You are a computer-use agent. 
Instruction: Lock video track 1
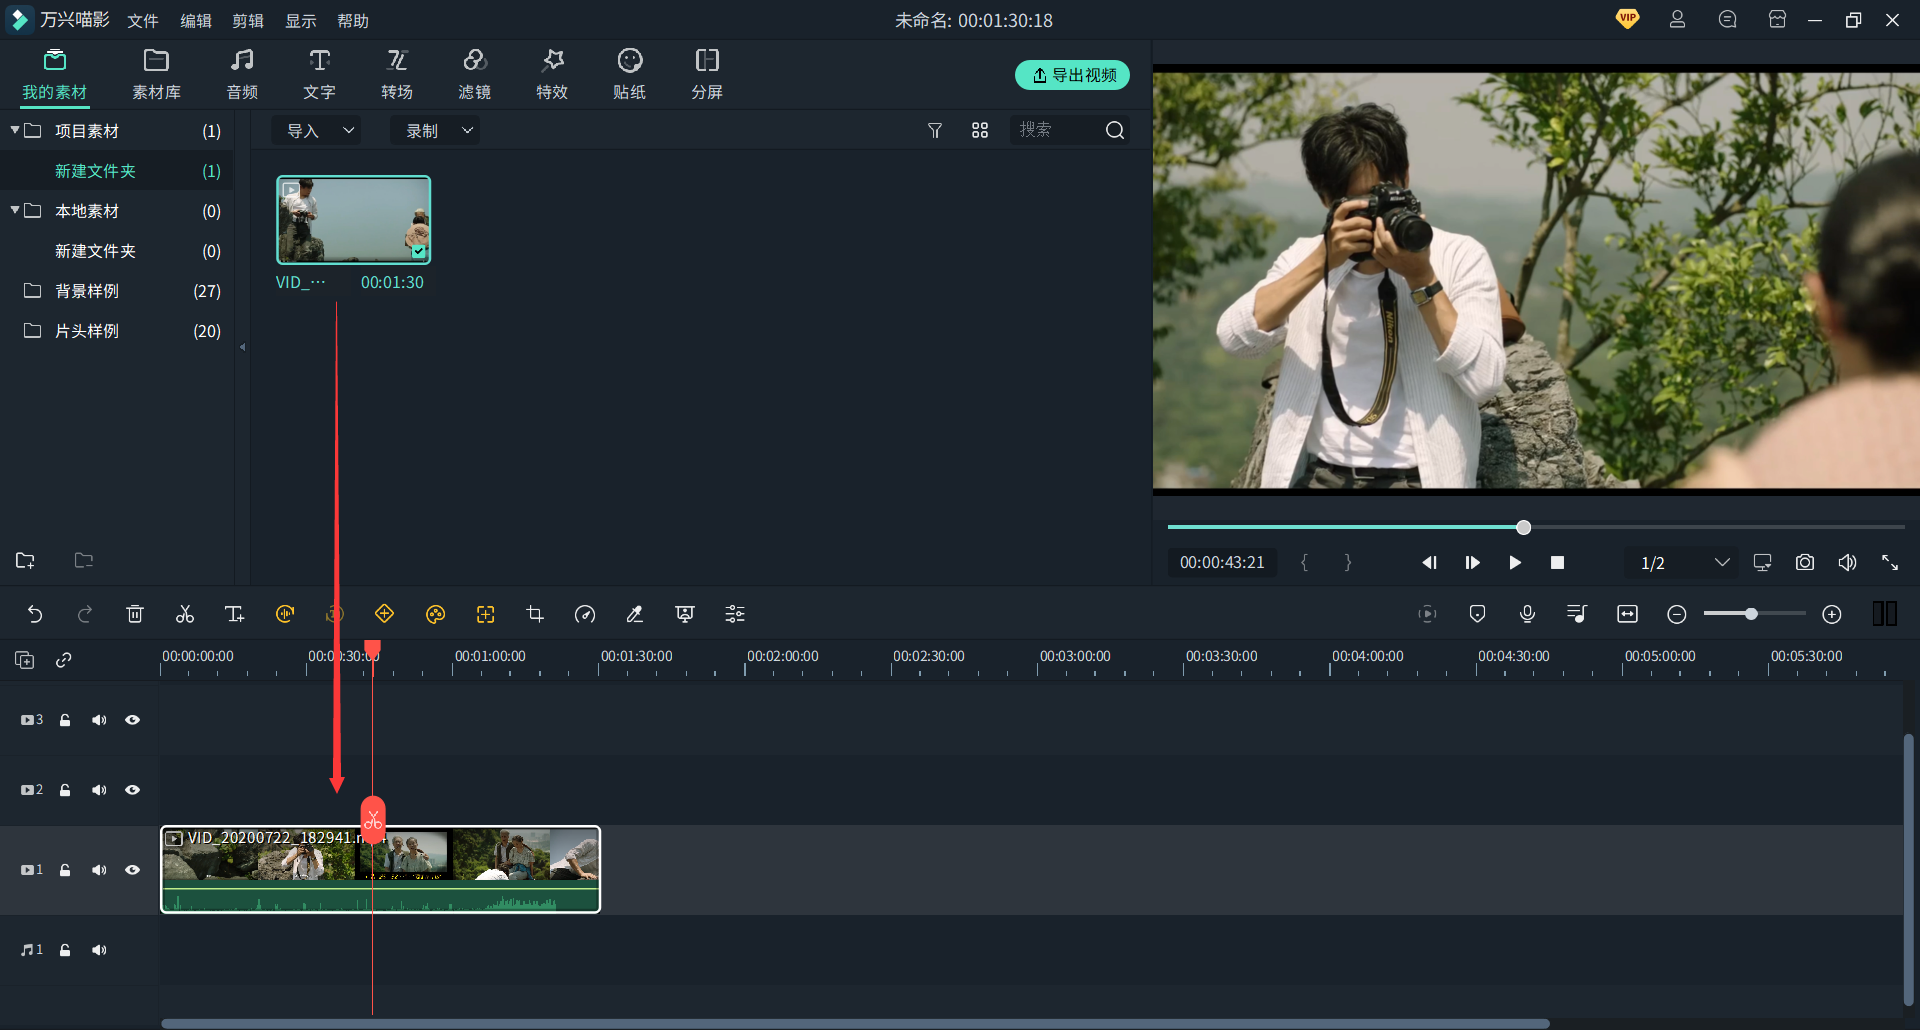(x=65, y=870)
